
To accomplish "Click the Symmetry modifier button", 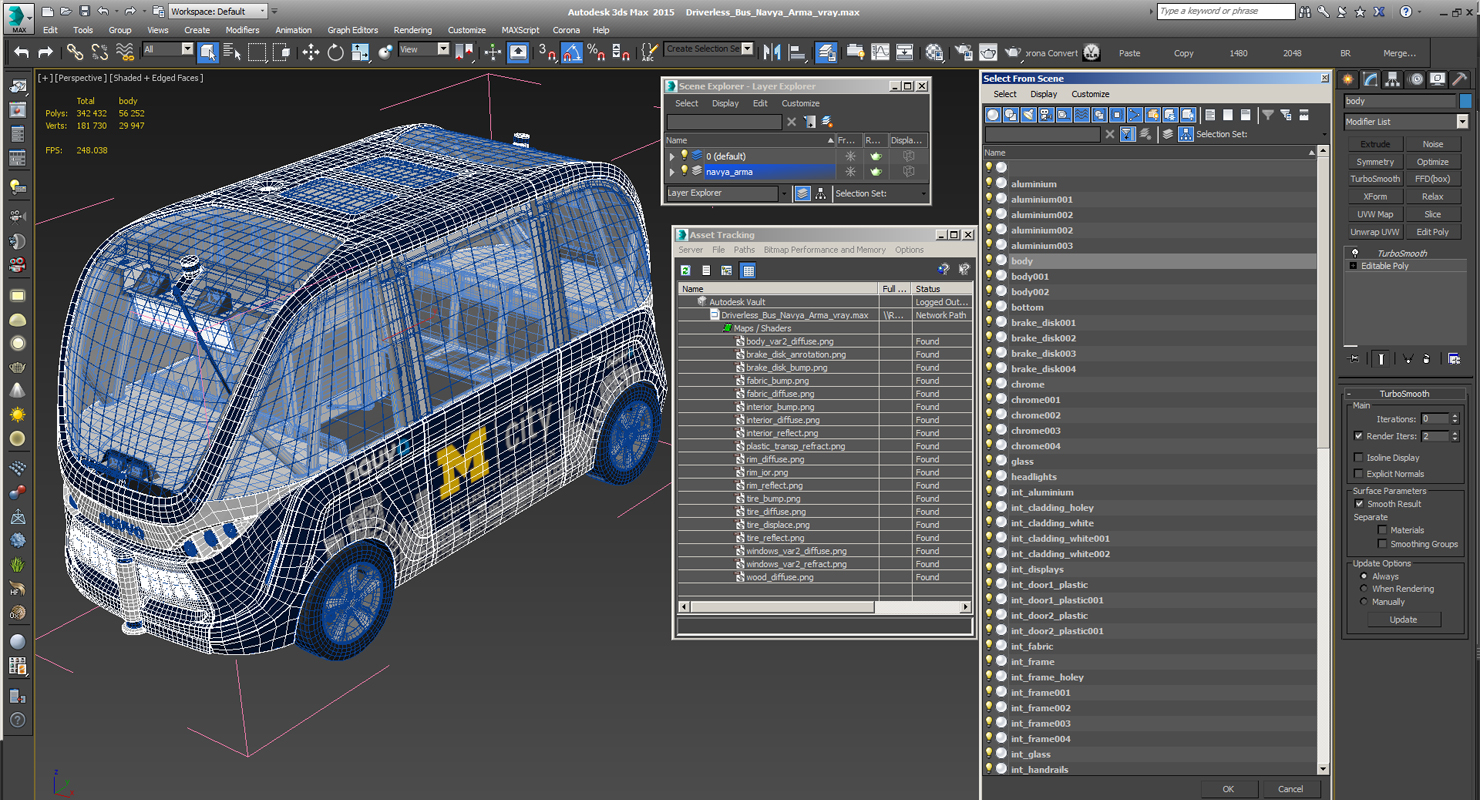I will (x=1375, y=162).
